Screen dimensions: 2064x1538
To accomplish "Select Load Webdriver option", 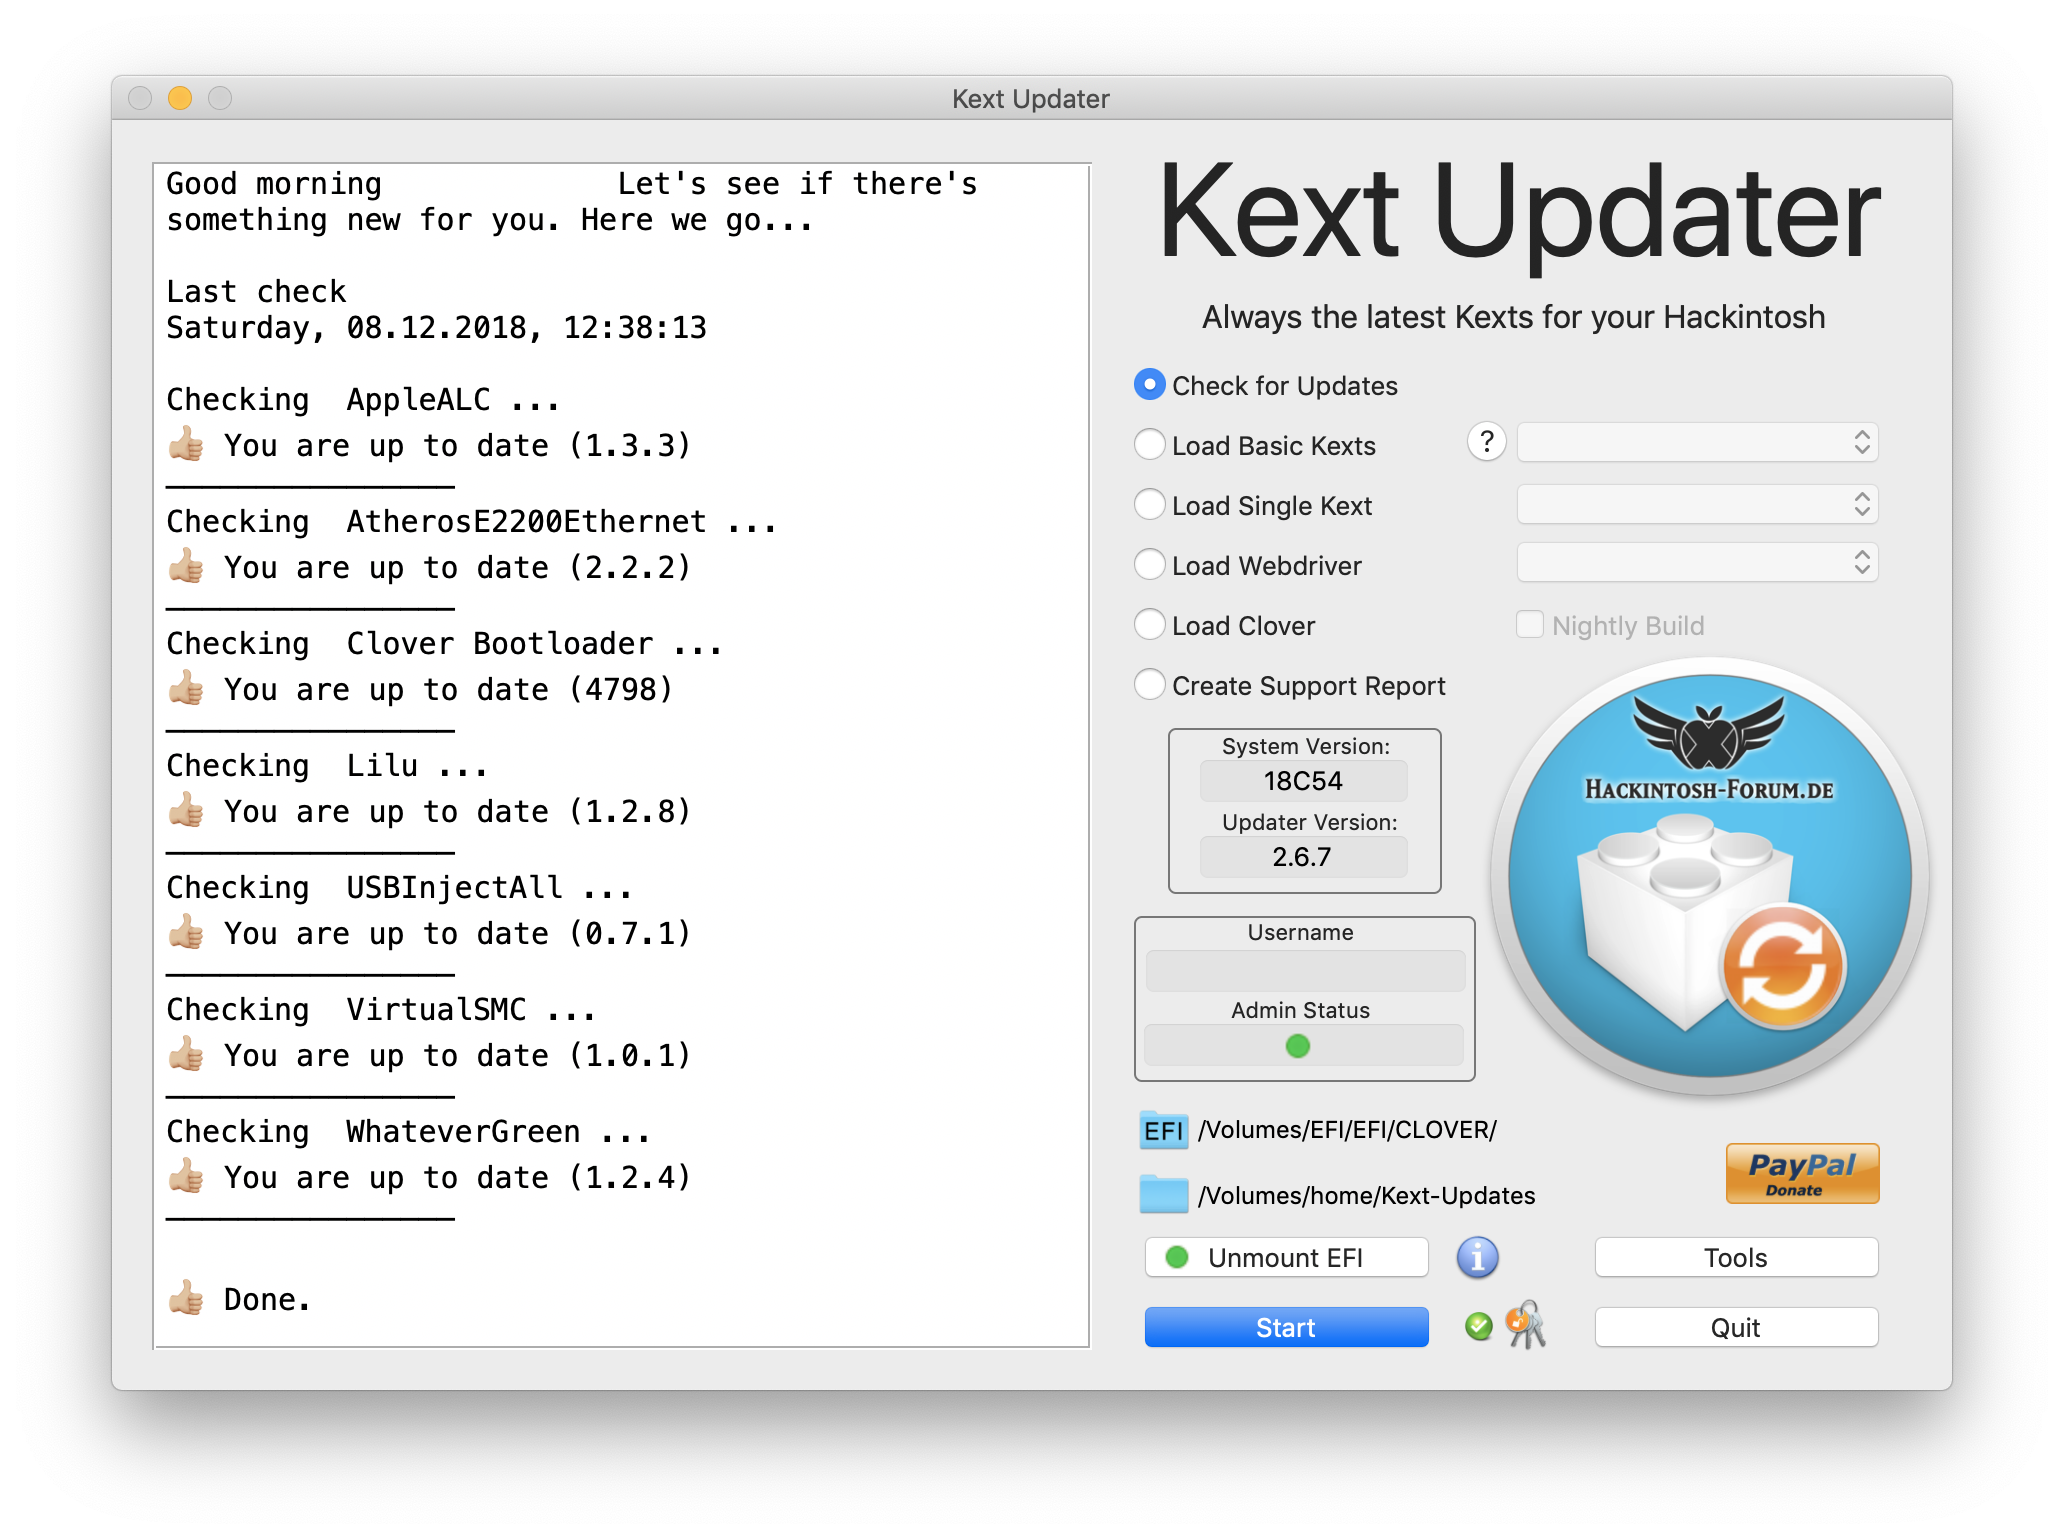I will coord(1150,565).
